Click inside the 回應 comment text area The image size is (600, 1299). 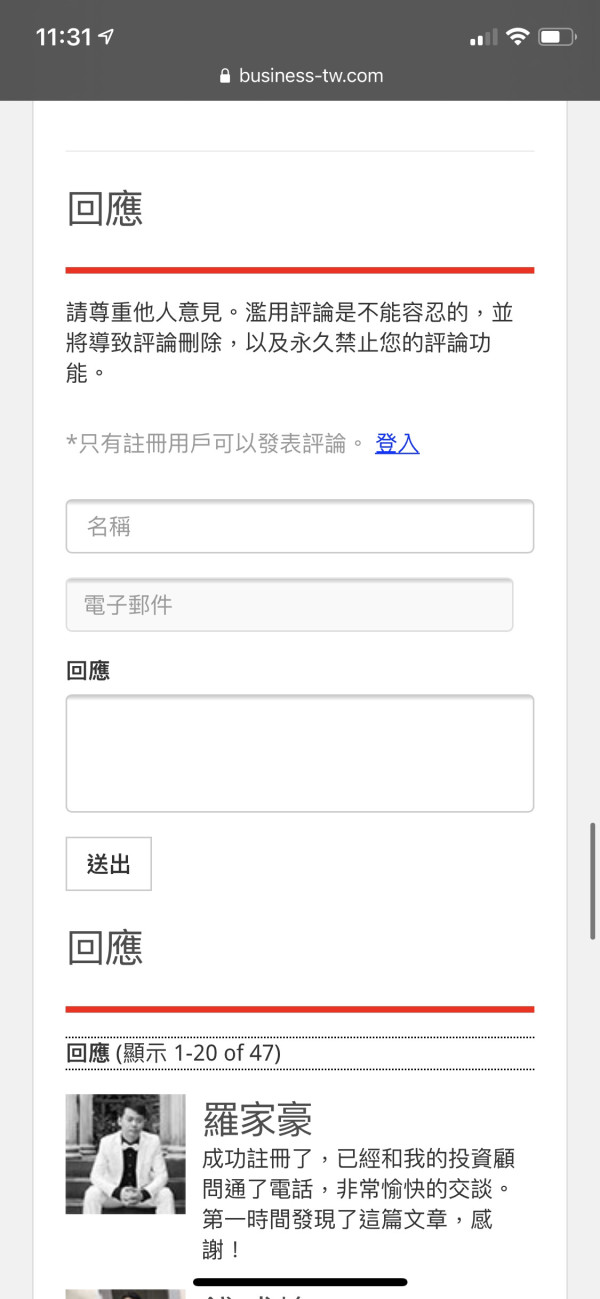pos(300,753)
